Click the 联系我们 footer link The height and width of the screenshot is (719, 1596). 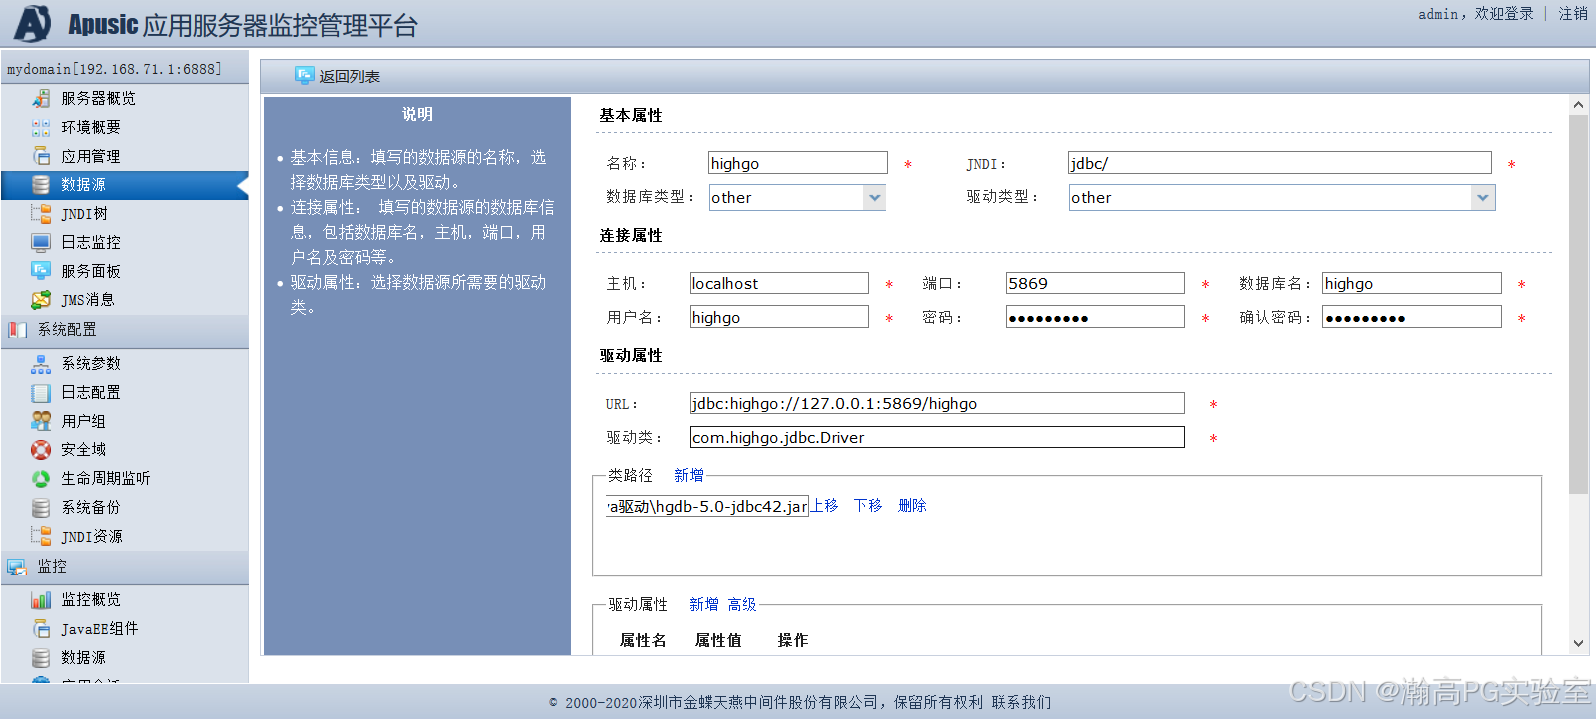(1021, 702)
